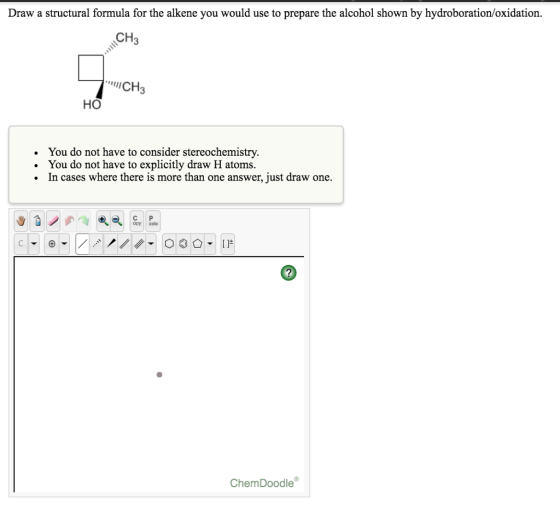Select the single bond tool
Image resolution: width=560 pixels, height=509 pixels.
click(x=82, y=244)
